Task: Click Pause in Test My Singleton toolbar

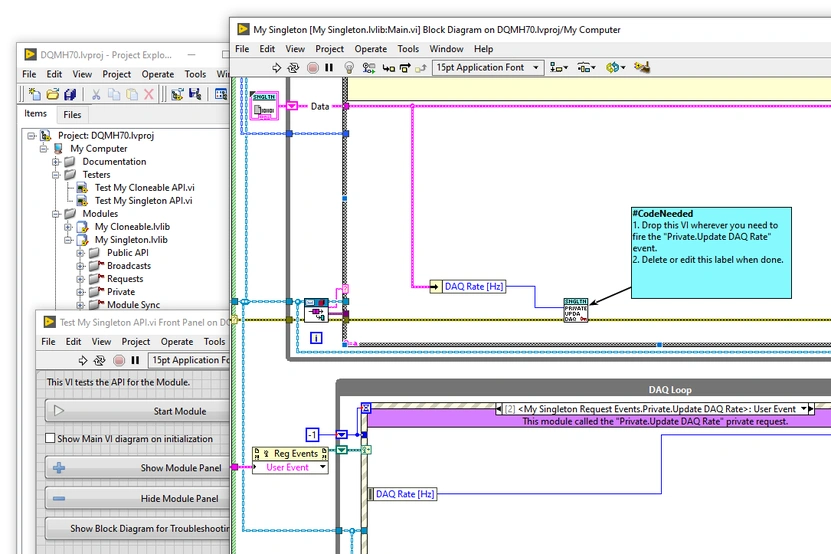Action: (x=135, y=360)
